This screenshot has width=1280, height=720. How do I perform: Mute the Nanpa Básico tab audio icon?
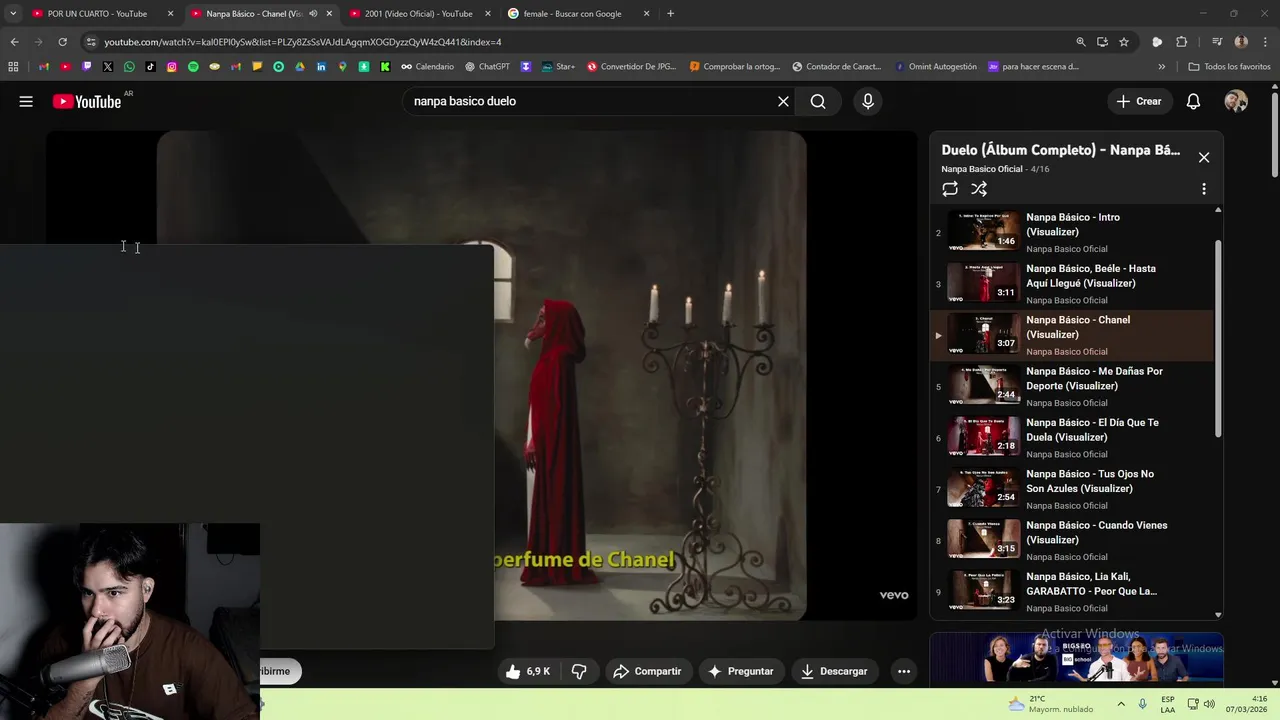pos(313,14)
